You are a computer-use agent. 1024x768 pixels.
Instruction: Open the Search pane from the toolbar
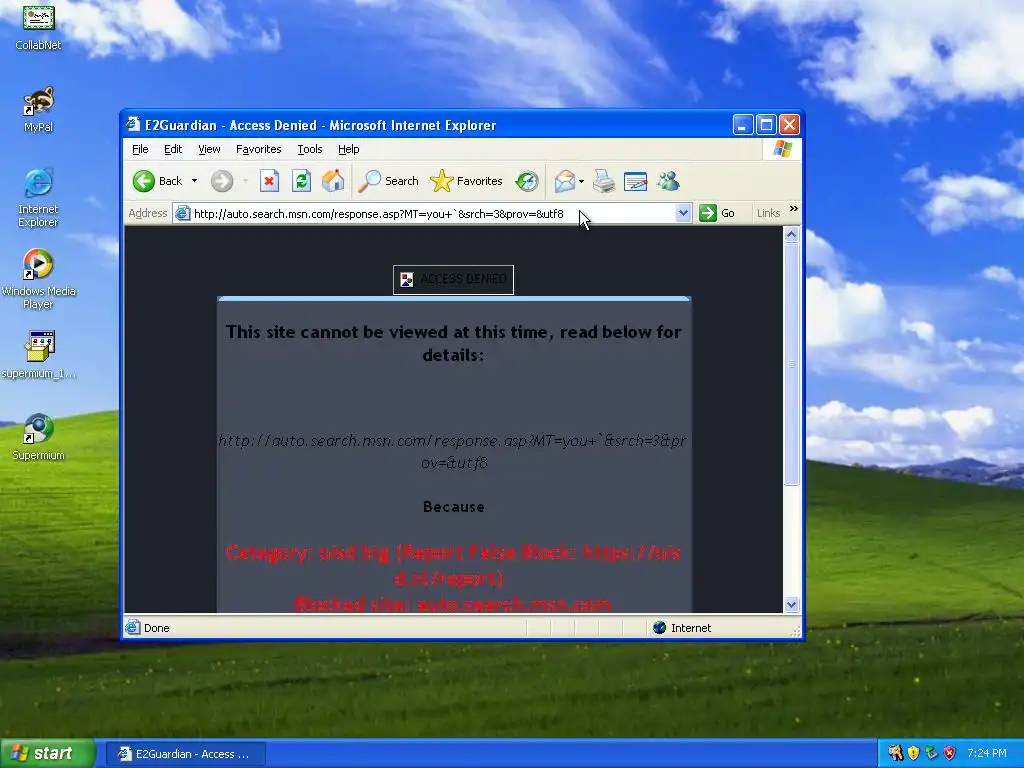(x=389, y=181)
